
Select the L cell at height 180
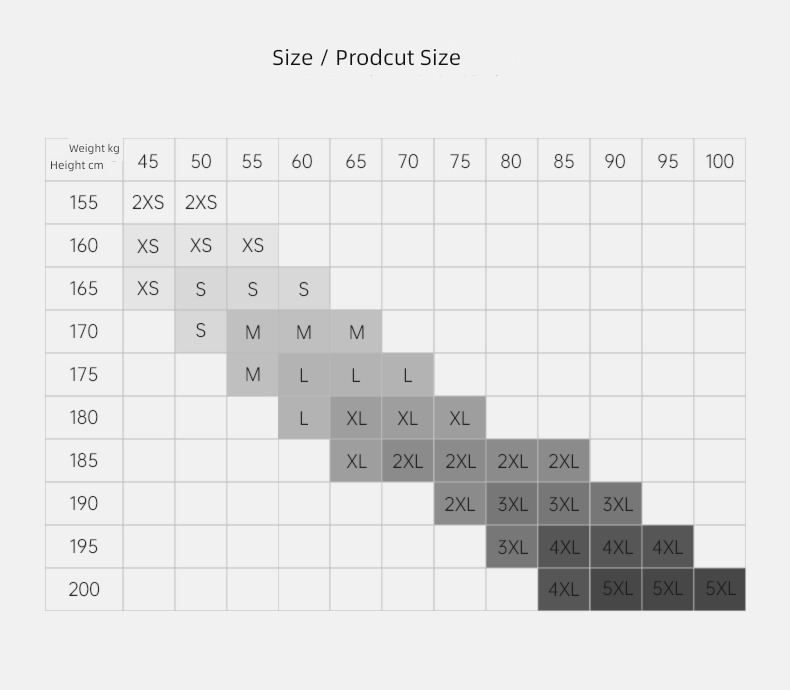[304, 418]
